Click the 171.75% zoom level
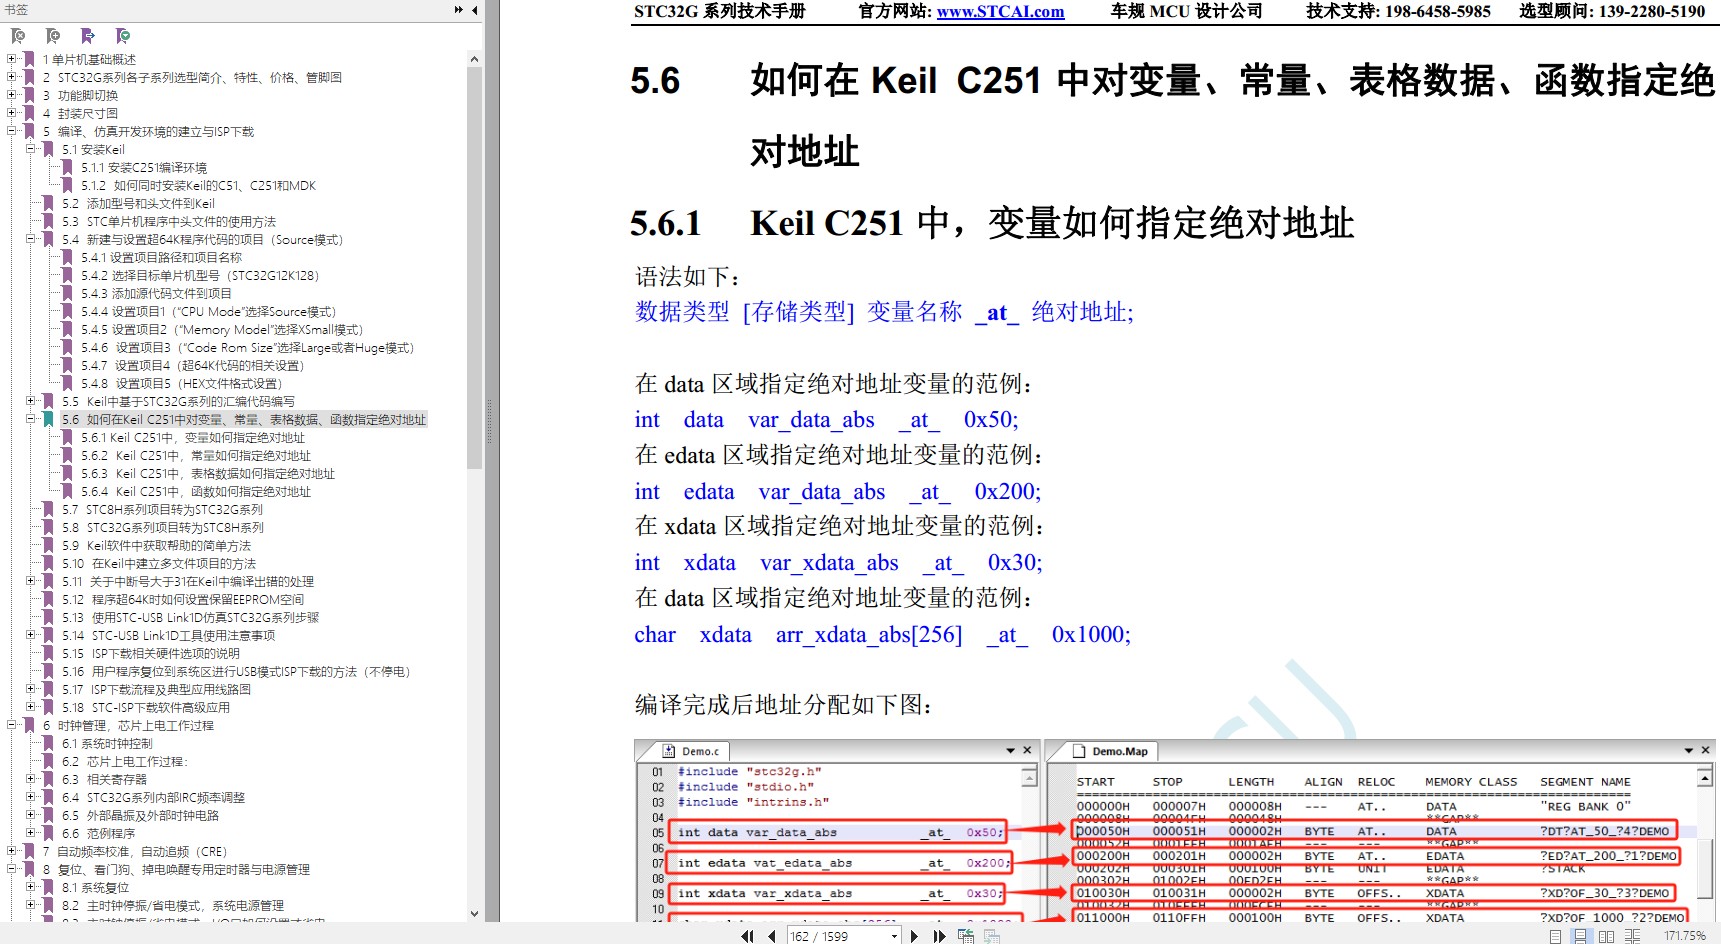 1685,936
